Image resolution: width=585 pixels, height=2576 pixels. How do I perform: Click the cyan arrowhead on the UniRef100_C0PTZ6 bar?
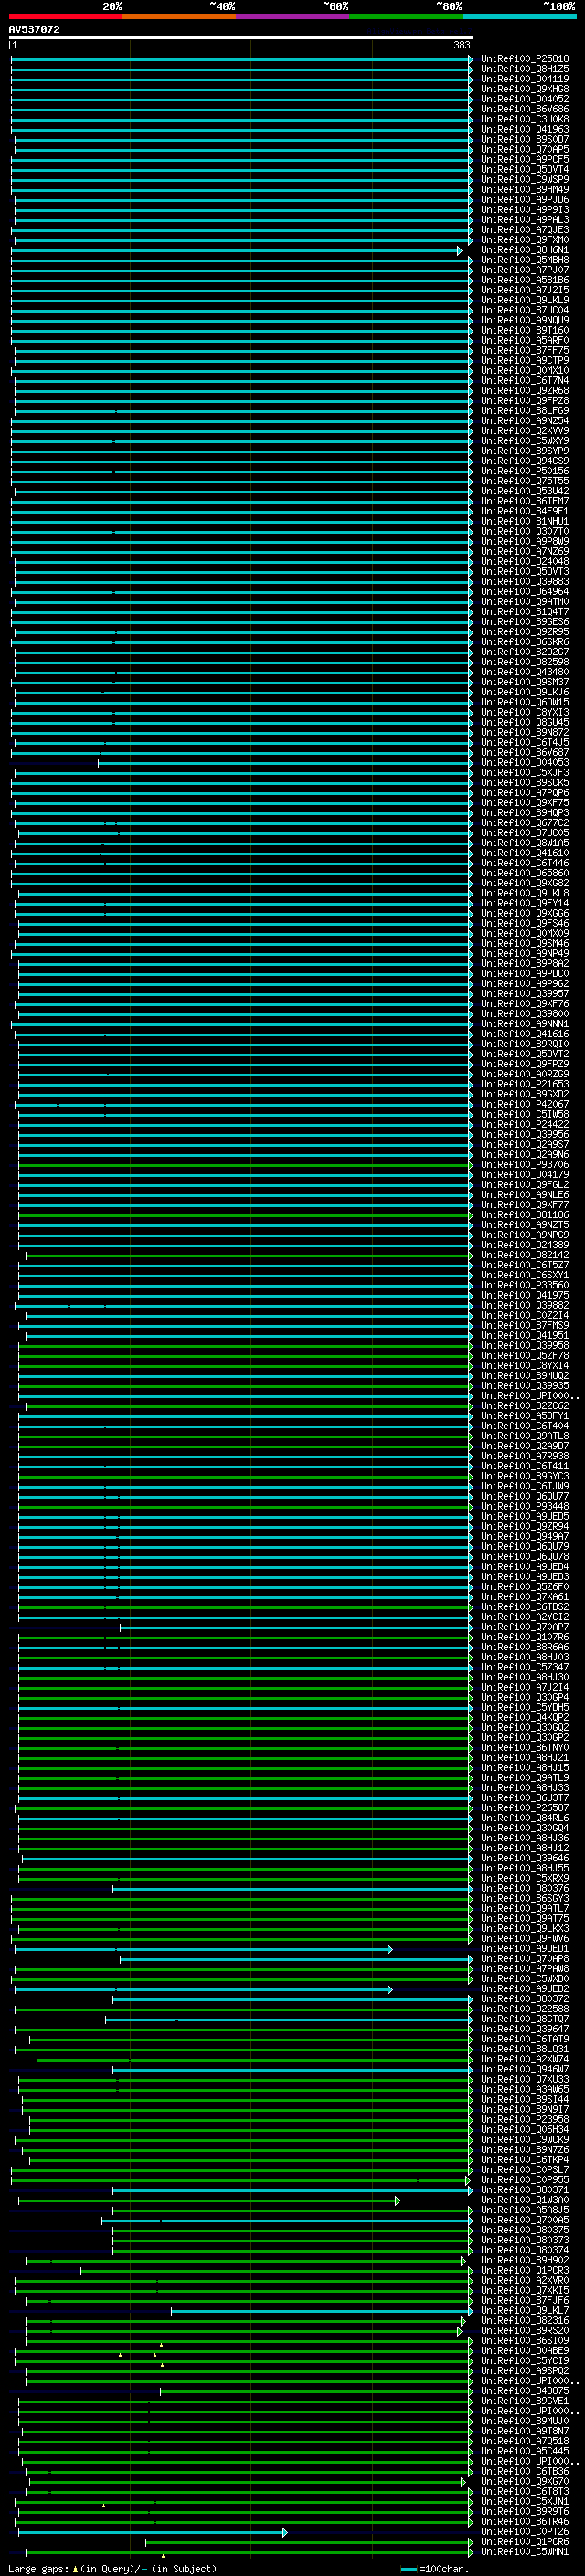tap(285, 2533)
